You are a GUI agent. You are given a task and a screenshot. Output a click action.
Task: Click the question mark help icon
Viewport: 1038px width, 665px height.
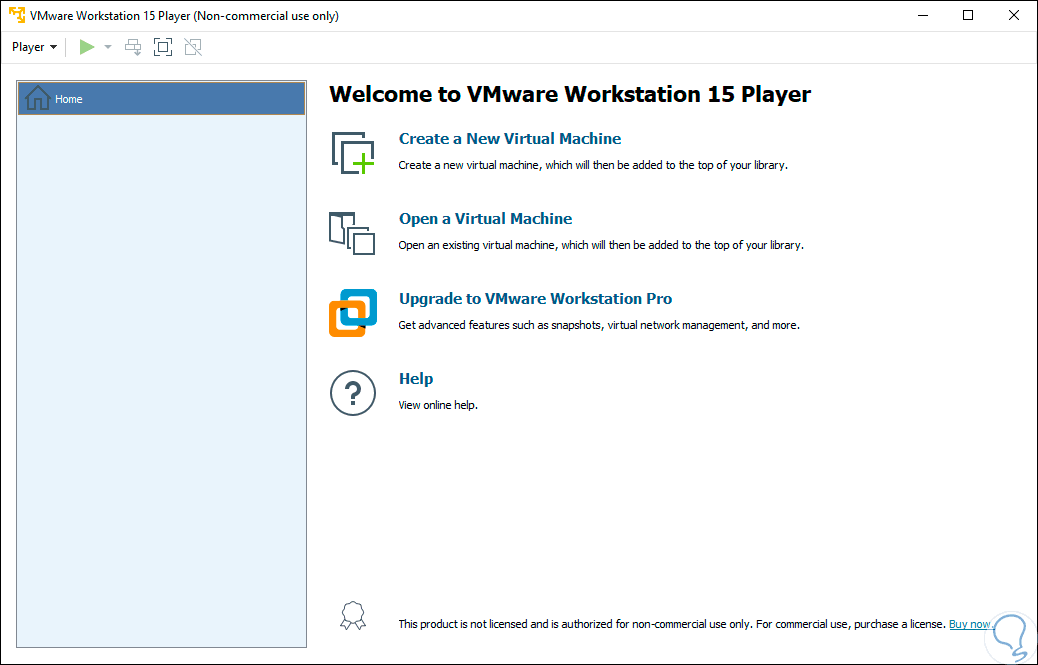[x=353, y=393]
